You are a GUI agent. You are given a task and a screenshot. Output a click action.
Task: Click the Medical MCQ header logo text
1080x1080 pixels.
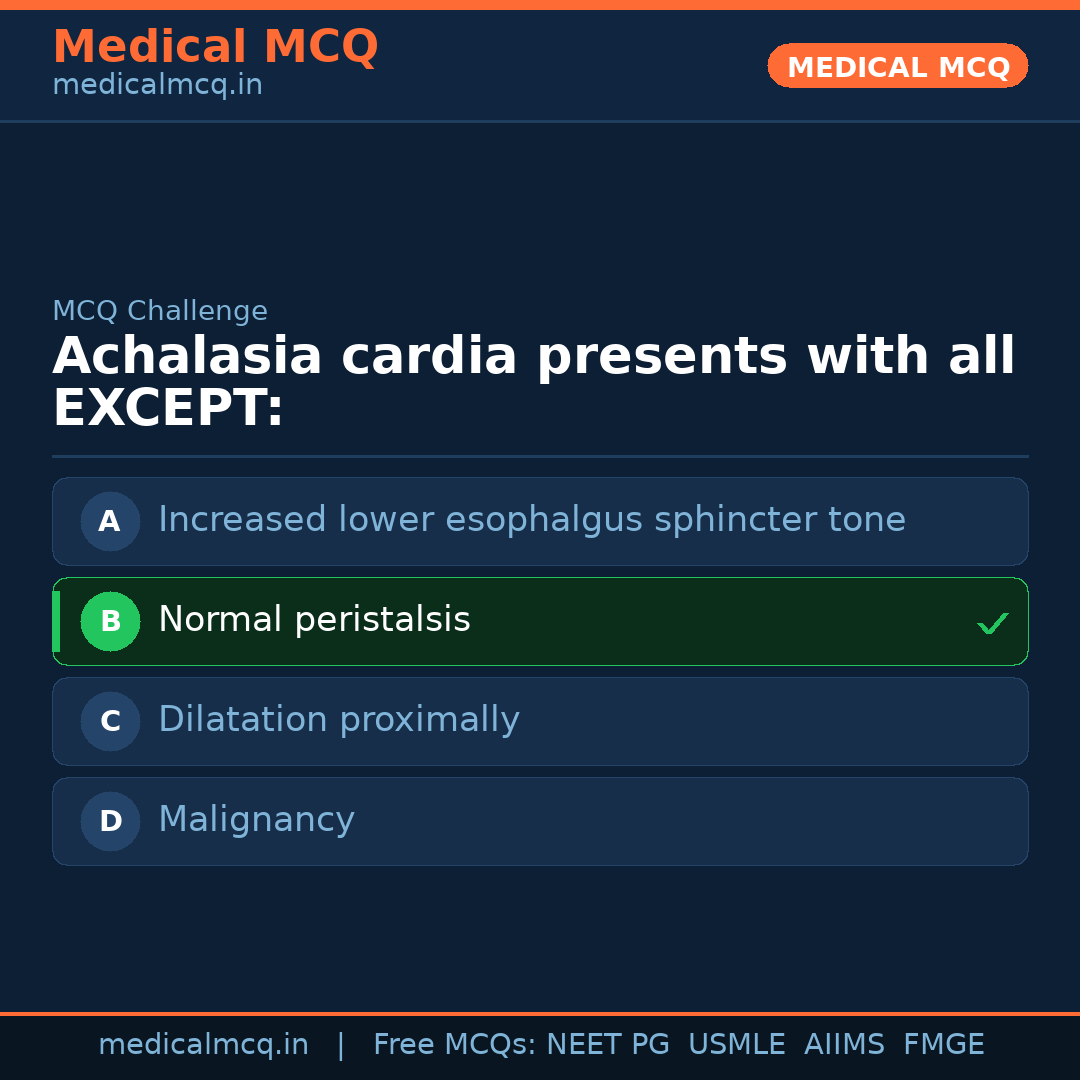[215, 46]
